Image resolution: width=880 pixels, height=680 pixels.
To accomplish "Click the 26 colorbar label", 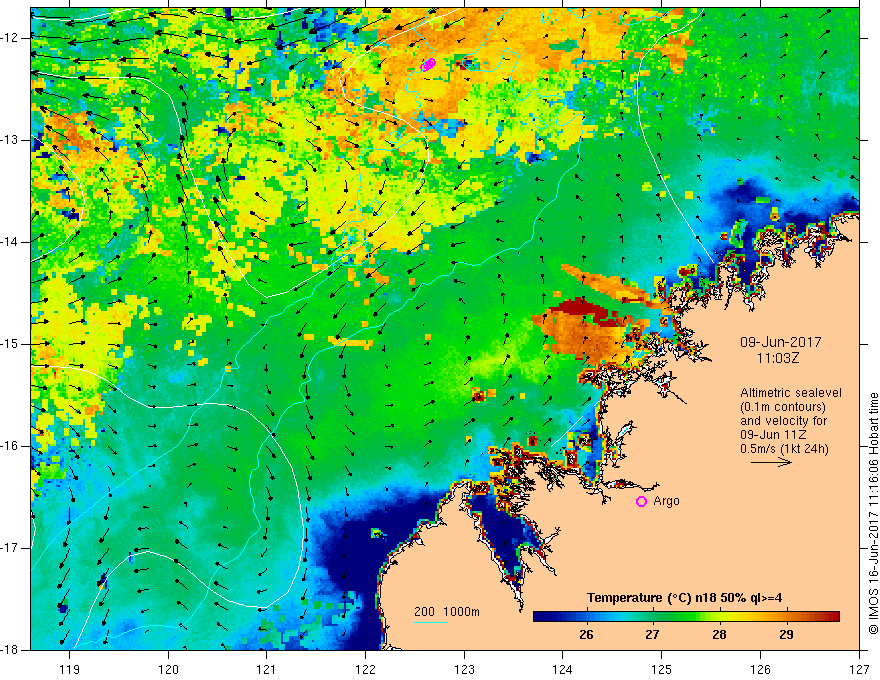I will 586,635.
